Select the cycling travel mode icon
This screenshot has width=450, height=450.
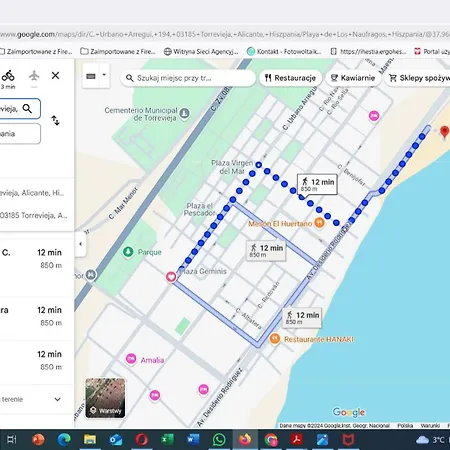click(x=8, y=76)
